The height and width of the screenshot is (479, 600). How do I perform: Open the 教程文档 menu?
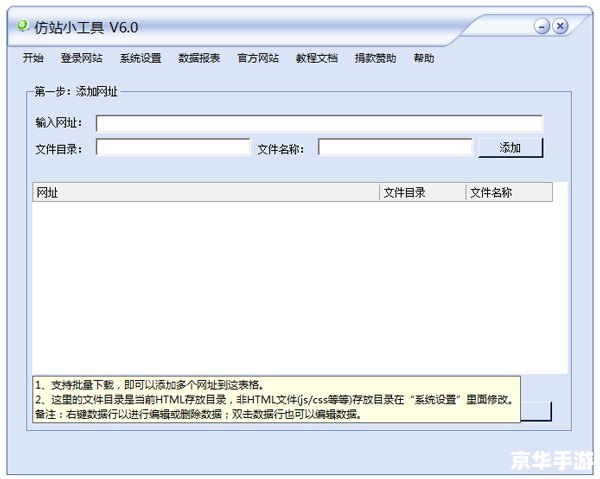316,58
